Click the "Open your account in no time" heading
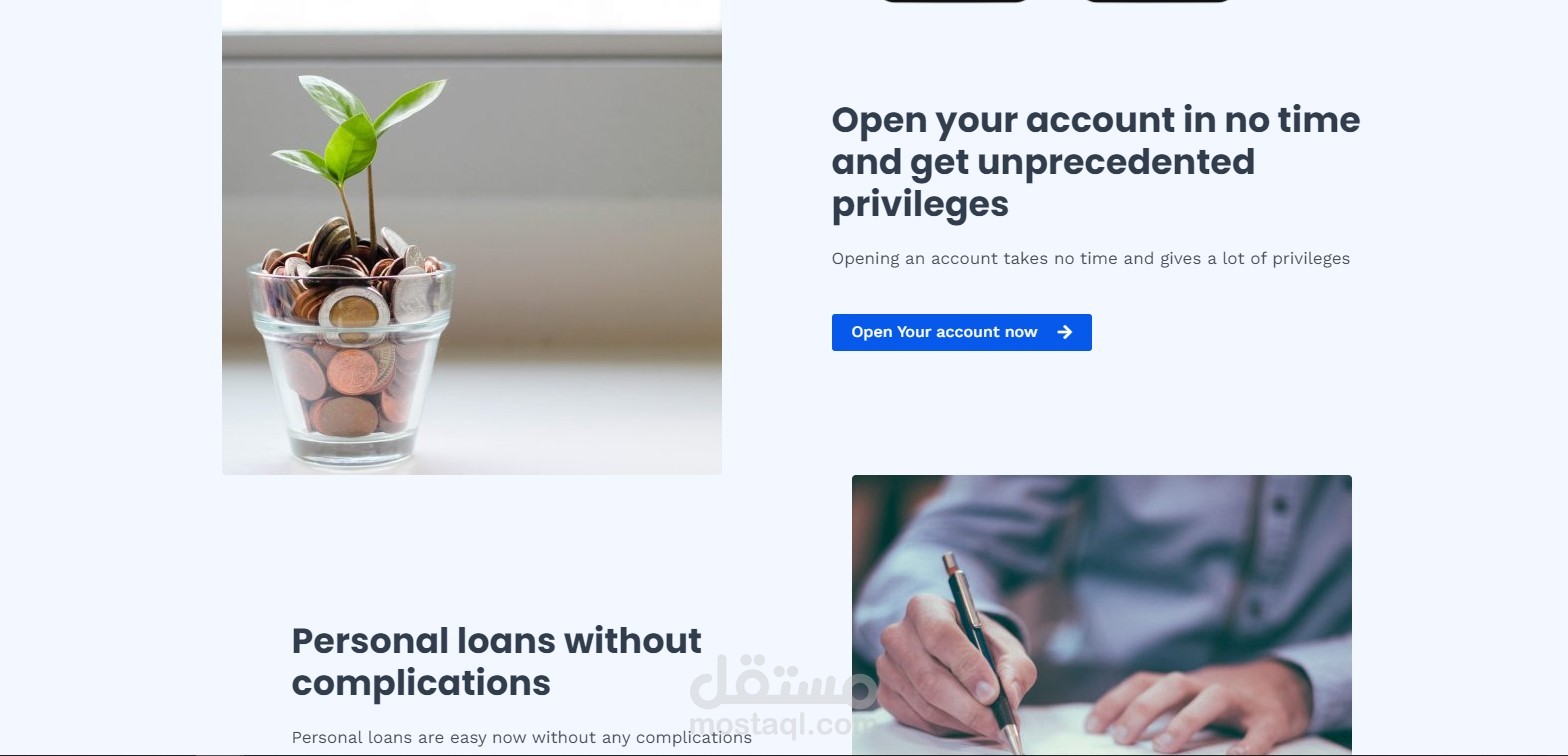 tap(1096, 120)
